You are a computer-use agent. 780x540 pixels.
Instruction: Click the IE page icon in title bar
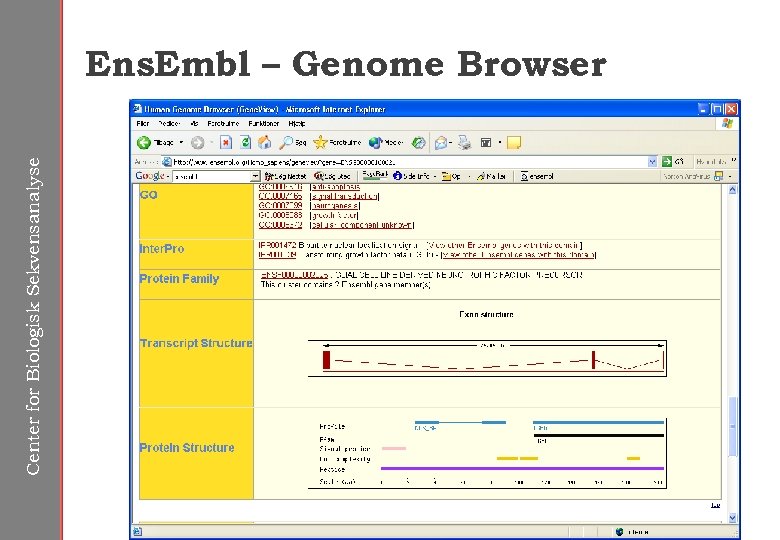pos(138,109)
